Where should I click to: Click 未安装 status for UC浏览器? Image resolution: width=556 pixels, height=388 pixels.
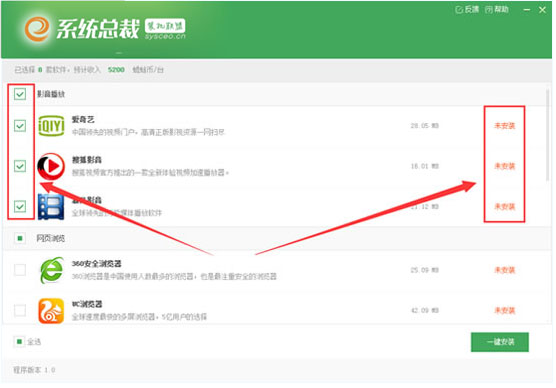pos(504,310)
